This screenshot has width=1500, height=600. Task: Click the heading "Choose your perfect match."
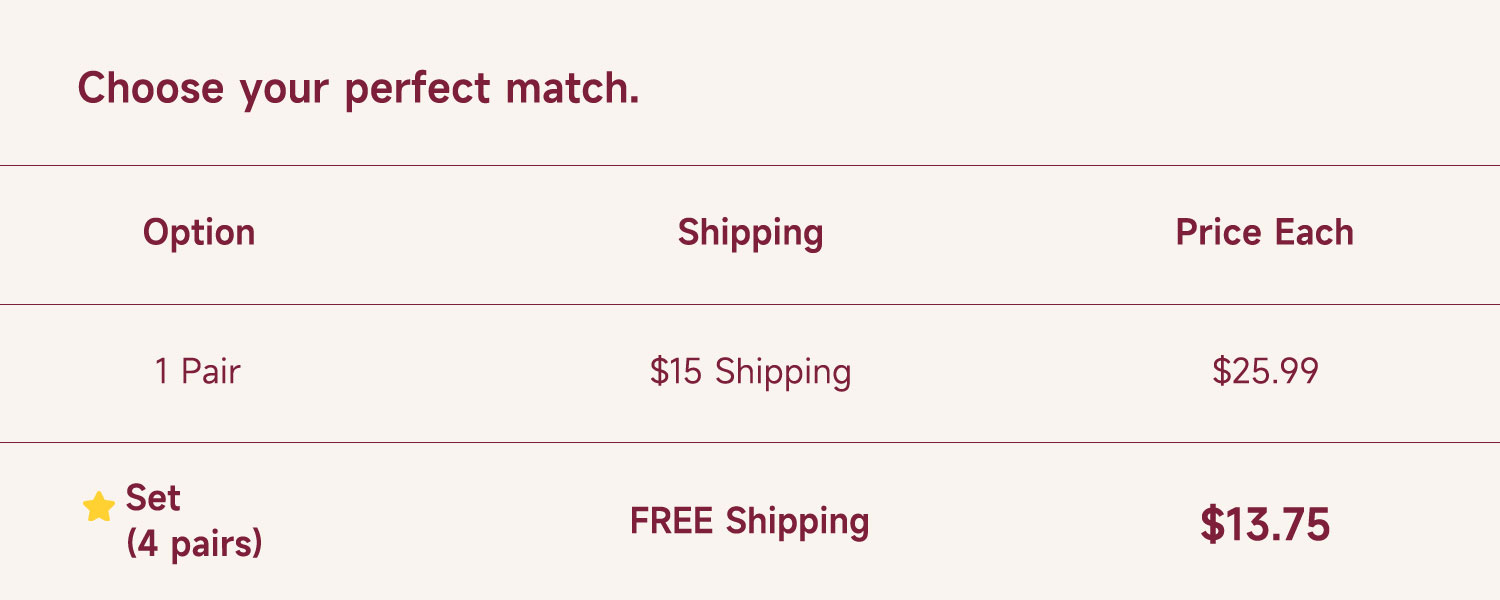(x=358, y=88)
